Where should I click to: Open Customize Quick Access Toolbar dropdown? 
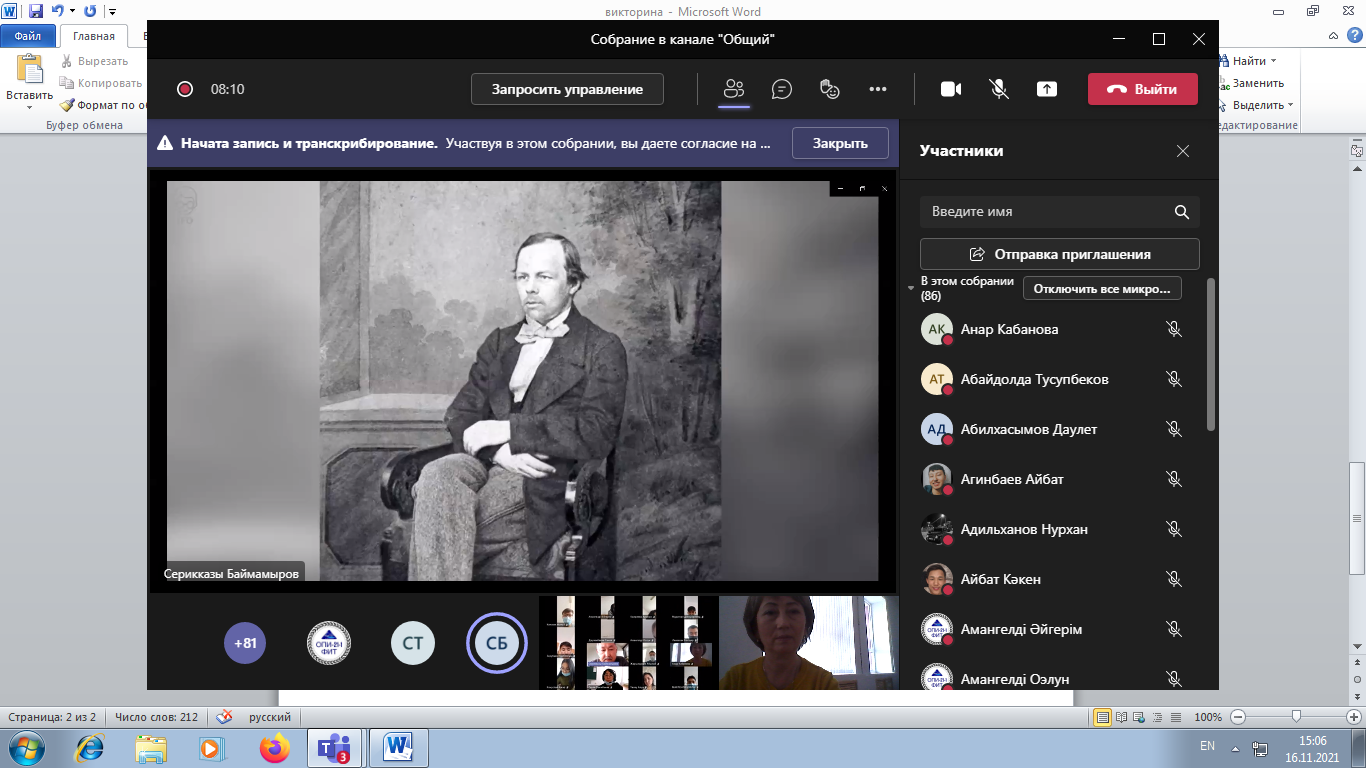(x=111, y=12)
